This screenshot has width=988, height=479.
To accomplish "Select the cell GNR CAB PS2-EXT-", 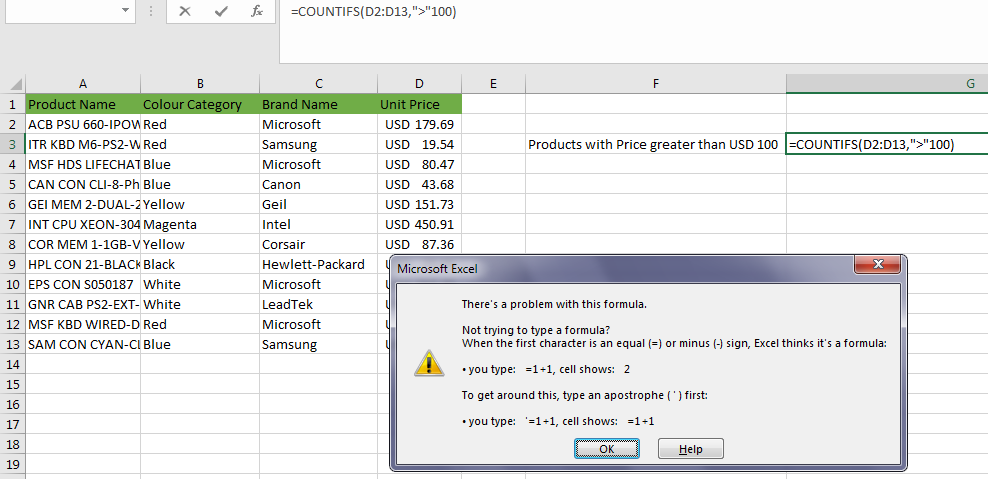I will (x=83, y=304).
